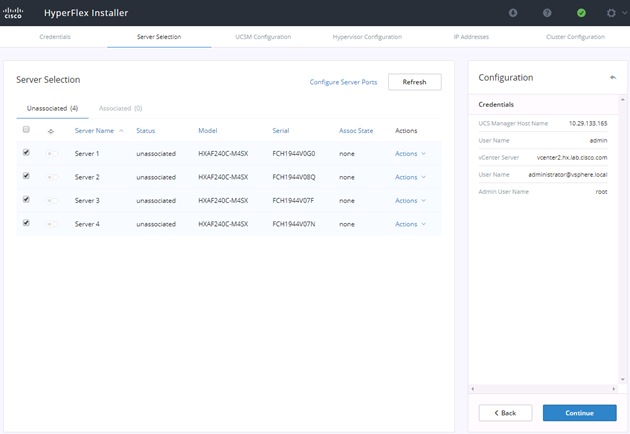Viewport: 630px width, 434px height.
Task: Open the settings gear icon
Action: click(611, 13)
